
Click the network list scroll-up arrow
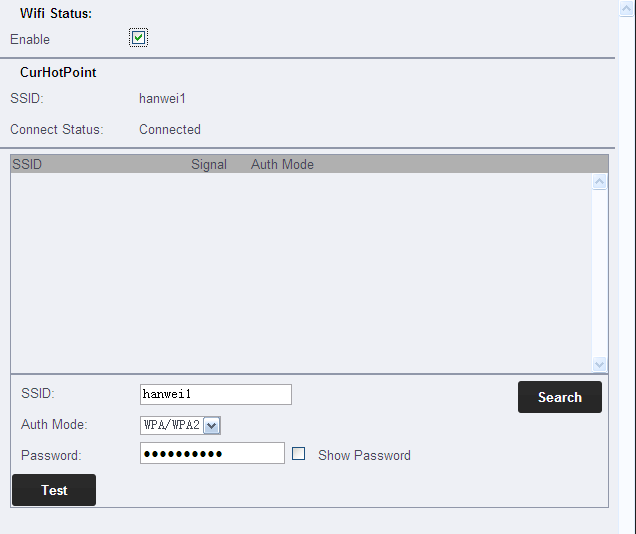[599, 182]
